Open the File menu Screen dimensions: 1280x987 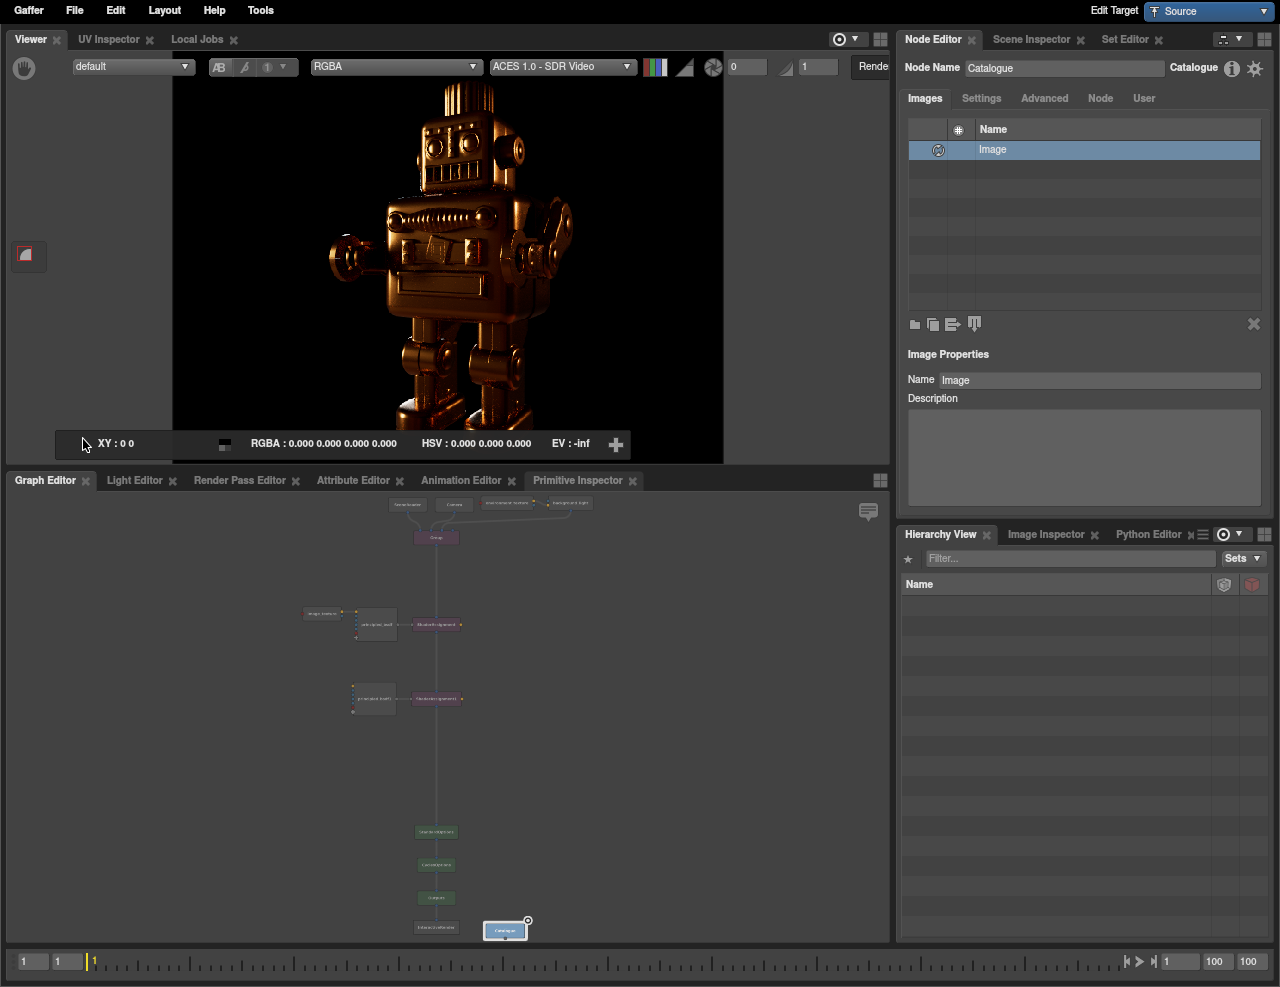tap(75, 10)
